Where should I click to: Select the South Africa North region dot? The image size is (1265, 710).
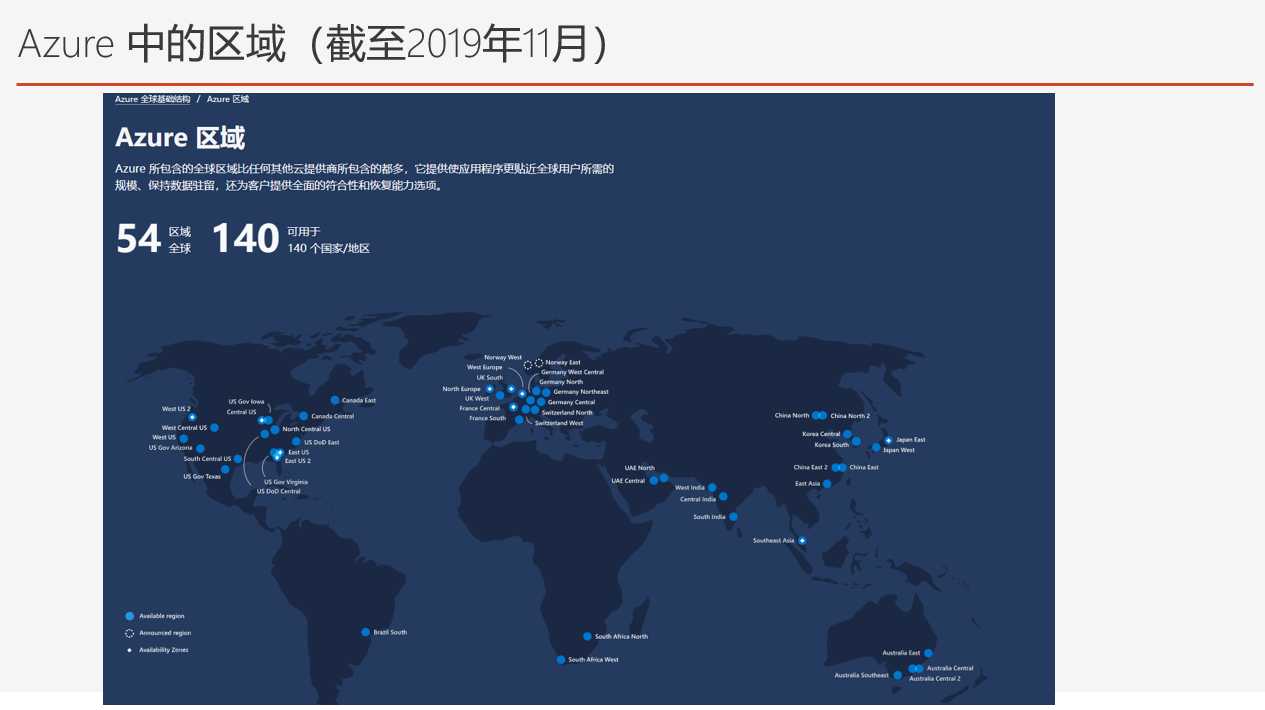click(x=587, y=636)
